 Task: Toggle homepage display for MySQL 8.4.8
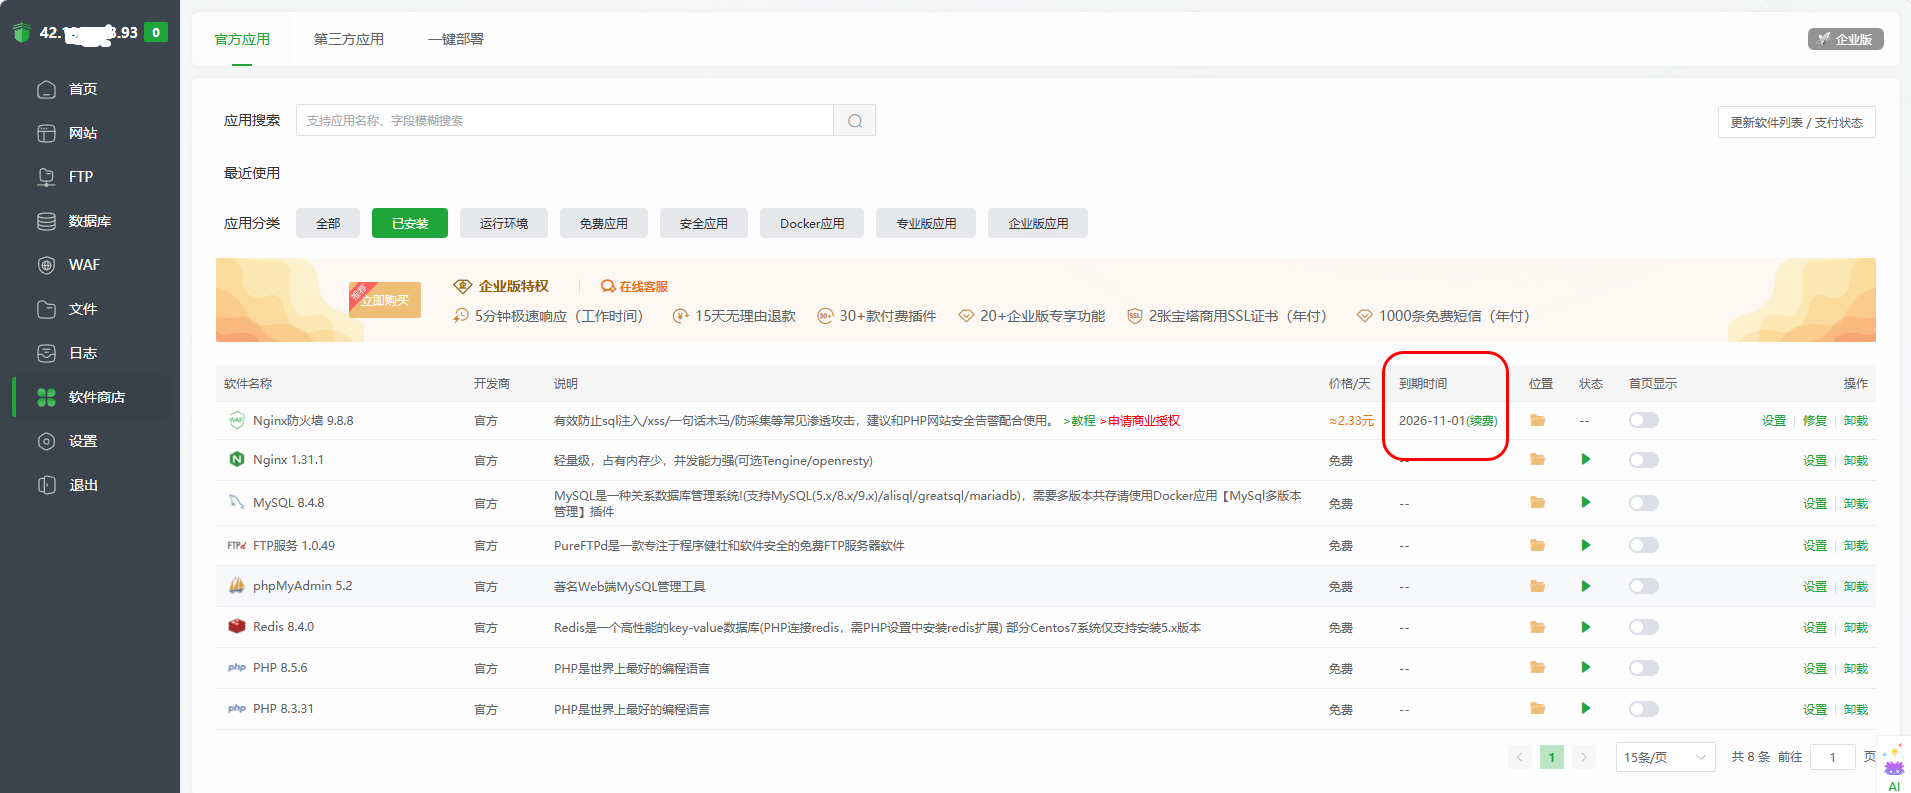pyautogui.click(x=1644, y=503)
